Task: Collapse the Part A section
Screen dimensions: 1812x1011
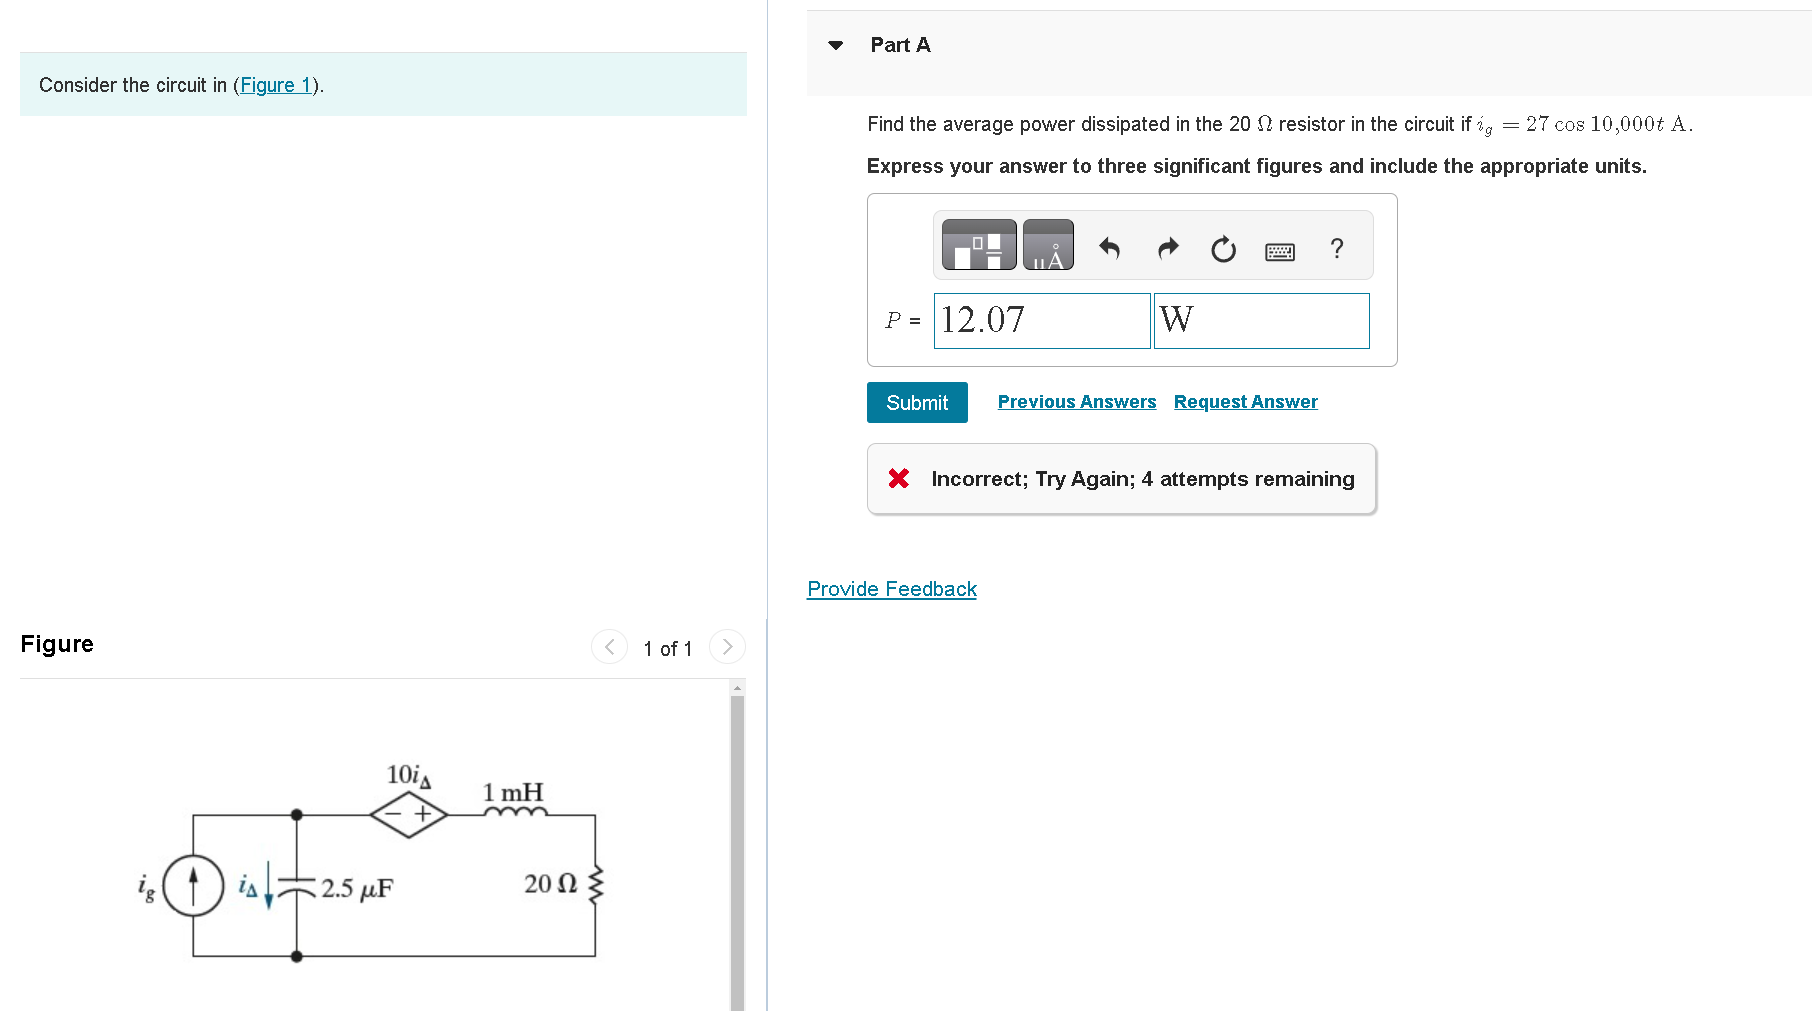Action: (836, 44)
